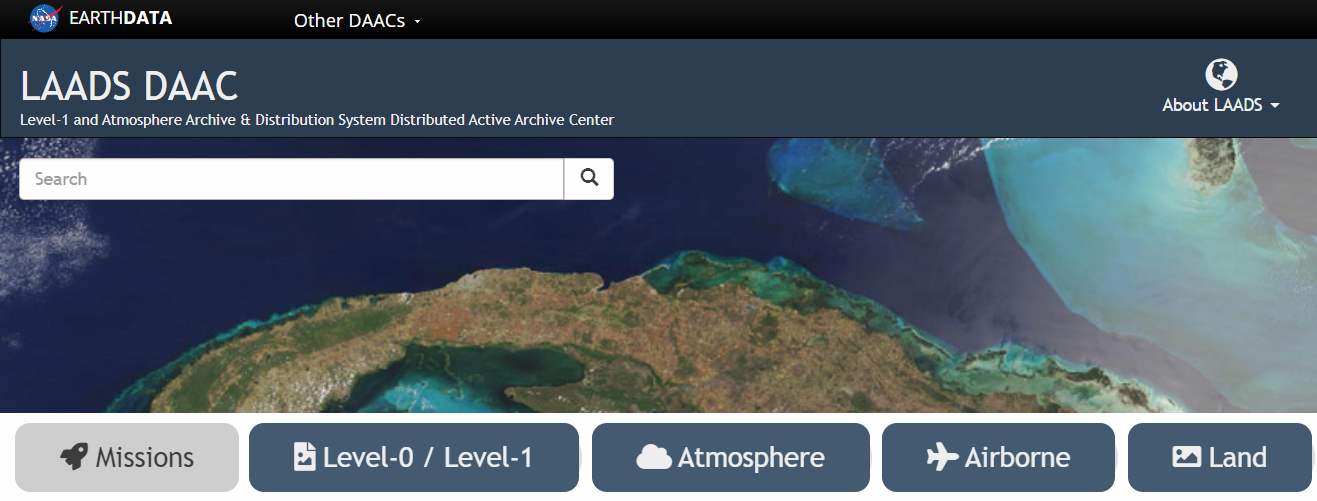Screen dimensions: 1317x501
Task: Click the airplane icon on Airborne
Action: click(x=942, y=458)
